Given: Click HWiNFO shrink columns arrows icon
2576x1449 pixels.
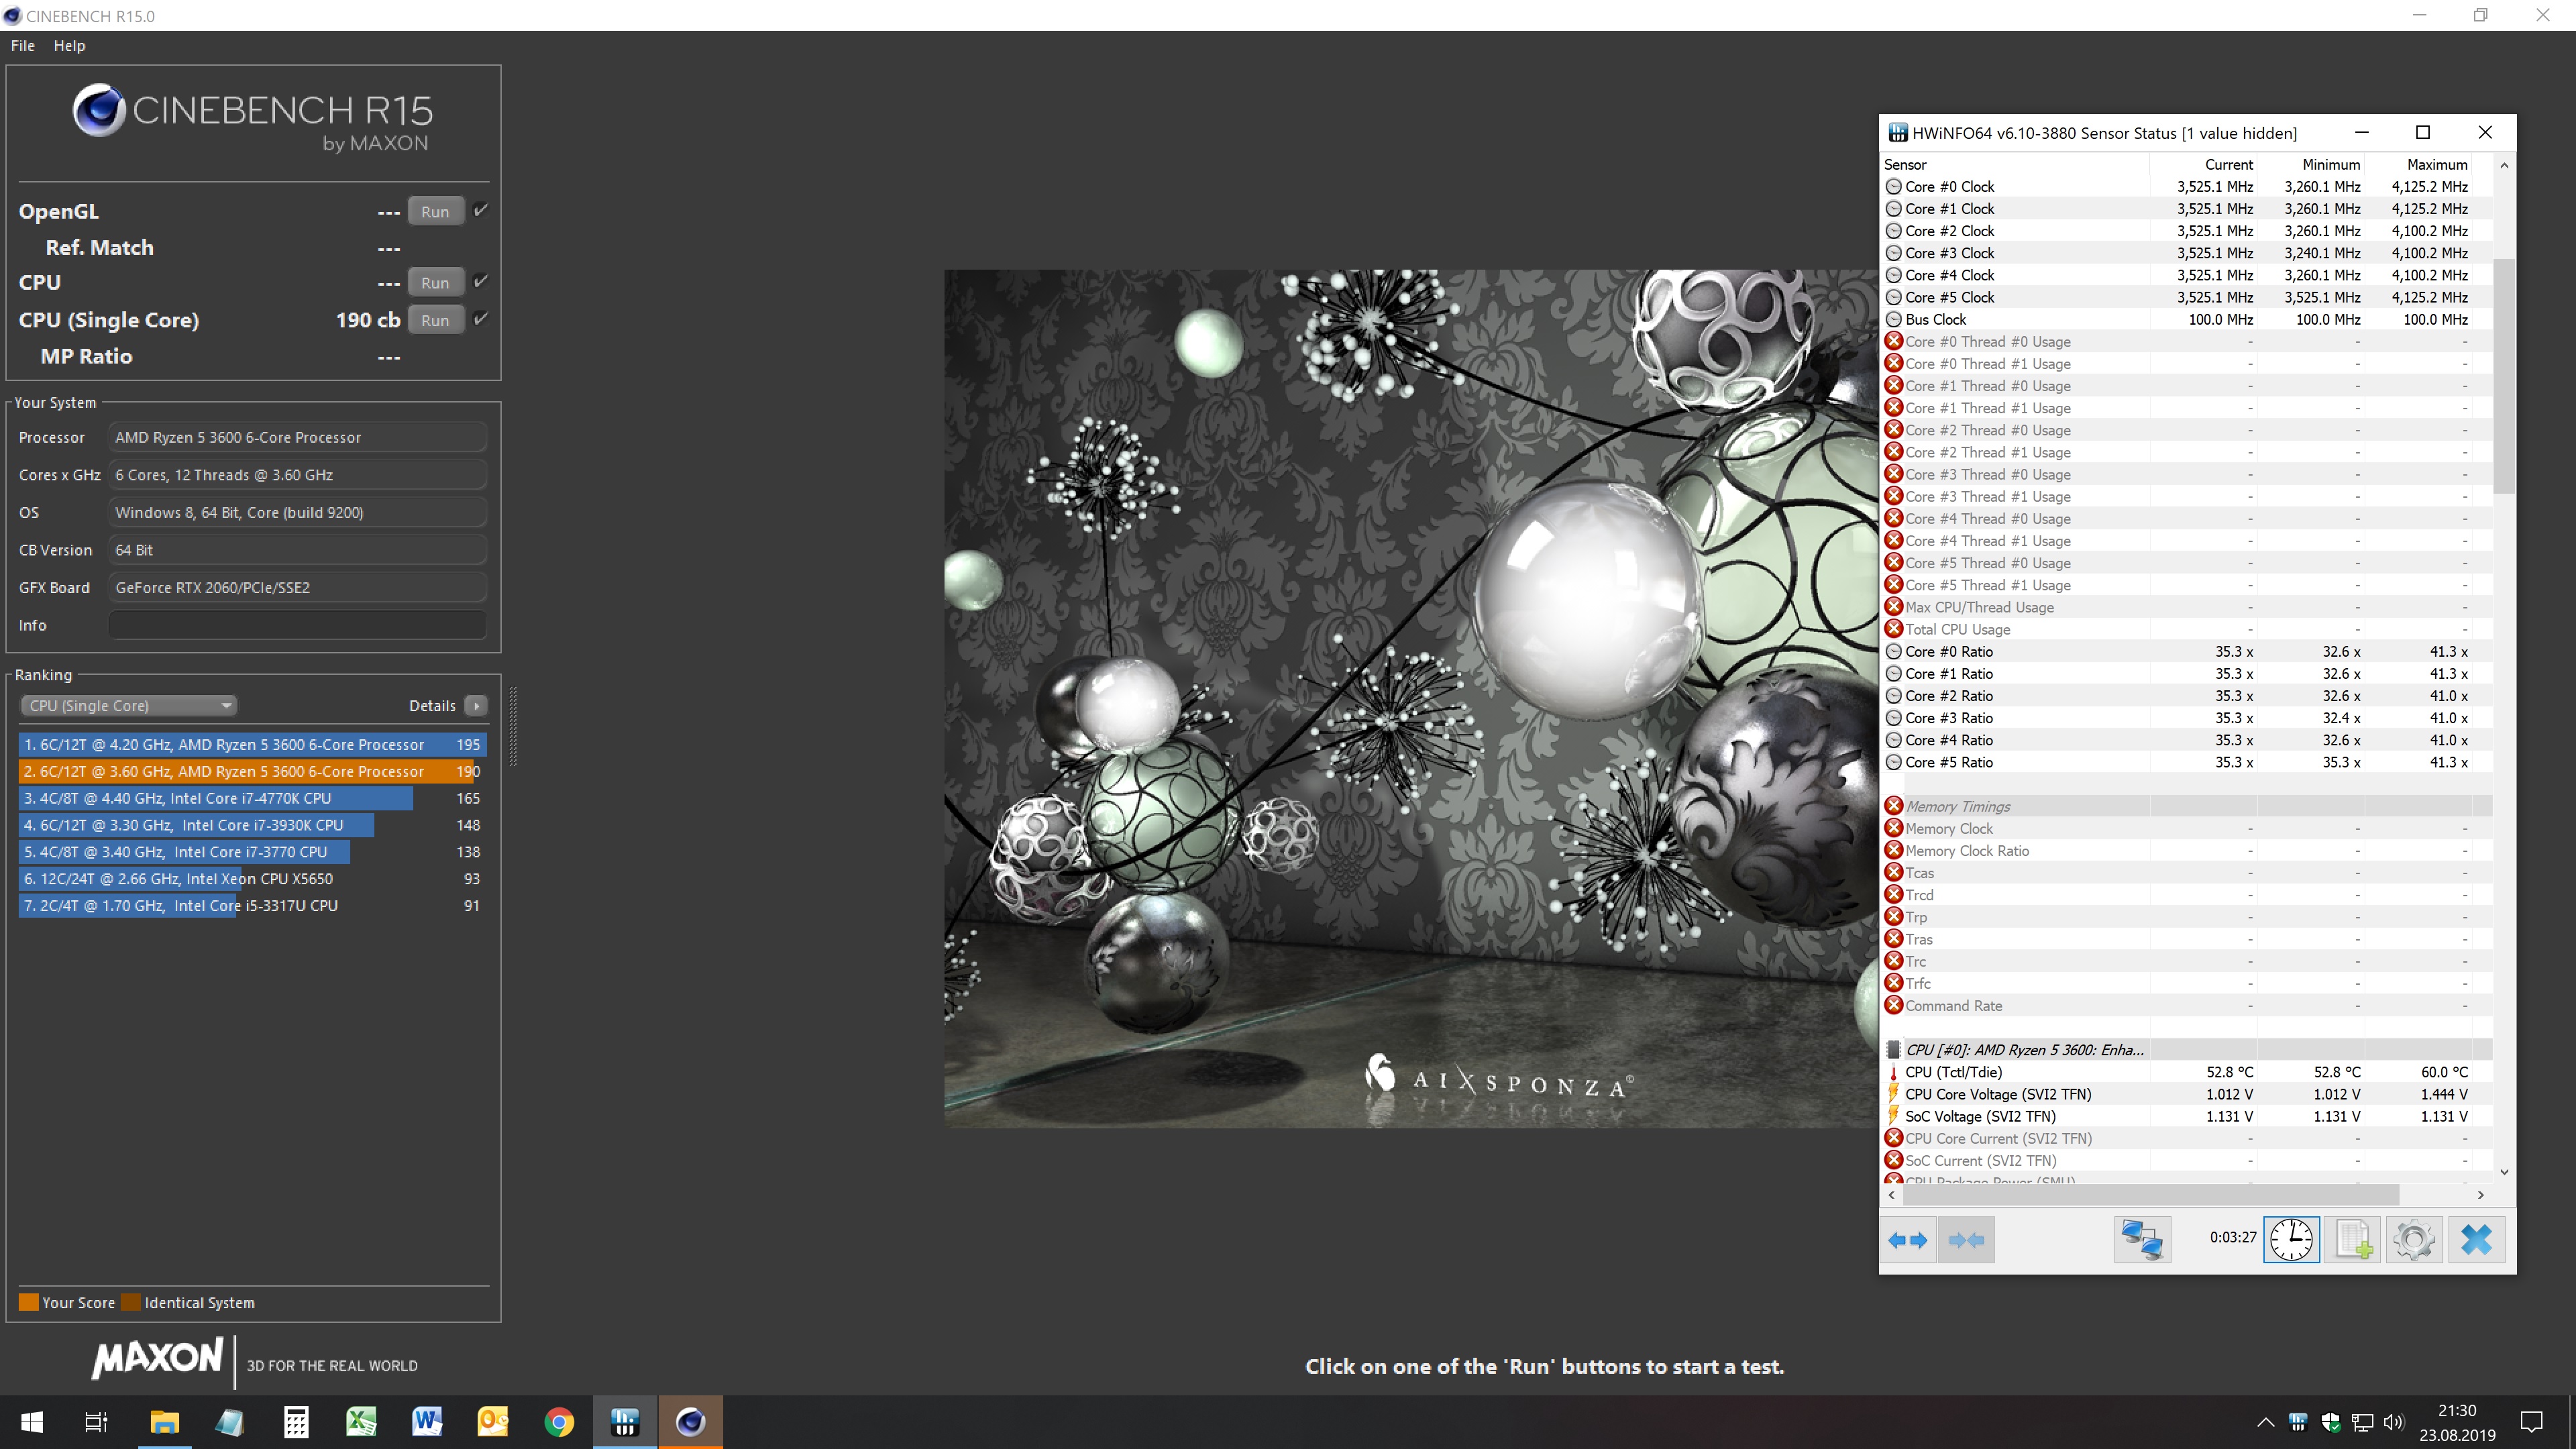Looking at the screenshot, I should pyautogui.click(x=1966, y=1240).
